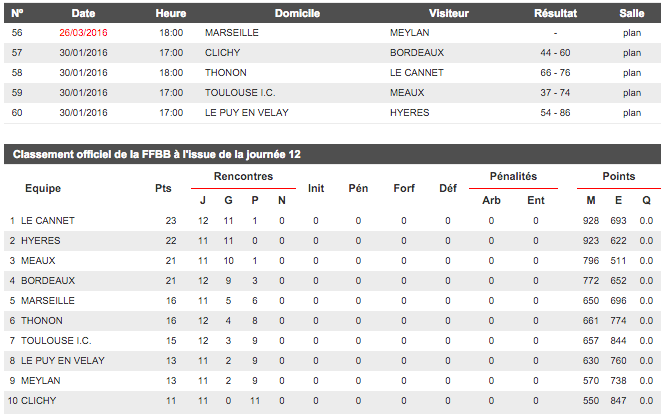
Task: Click the Date column header
Action: 83,13
